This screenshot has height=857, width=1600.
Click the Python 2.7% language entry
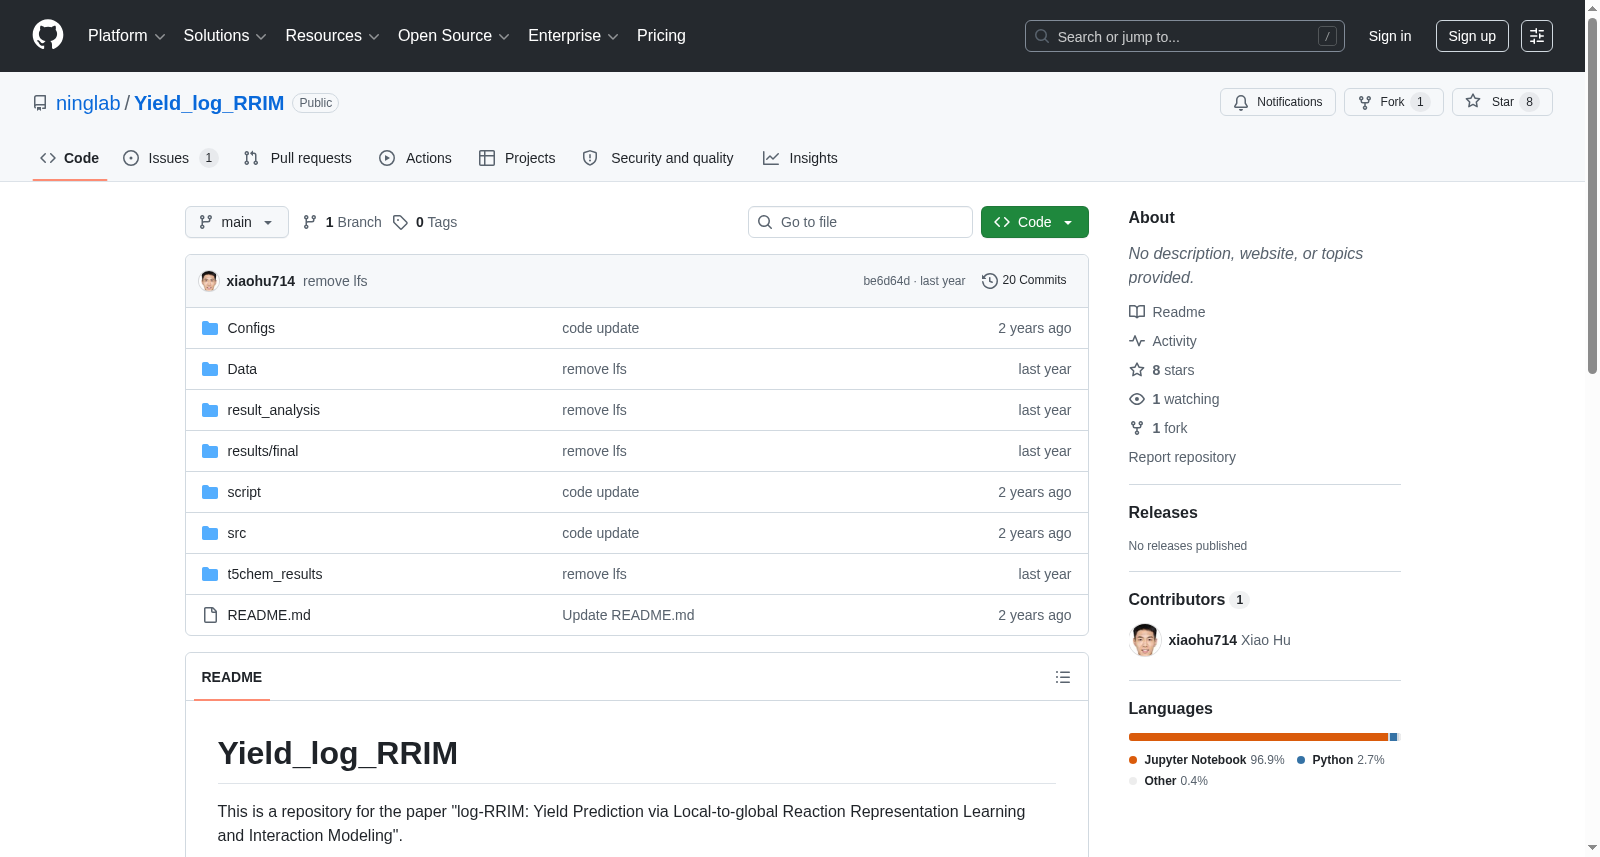[1341, 760]
